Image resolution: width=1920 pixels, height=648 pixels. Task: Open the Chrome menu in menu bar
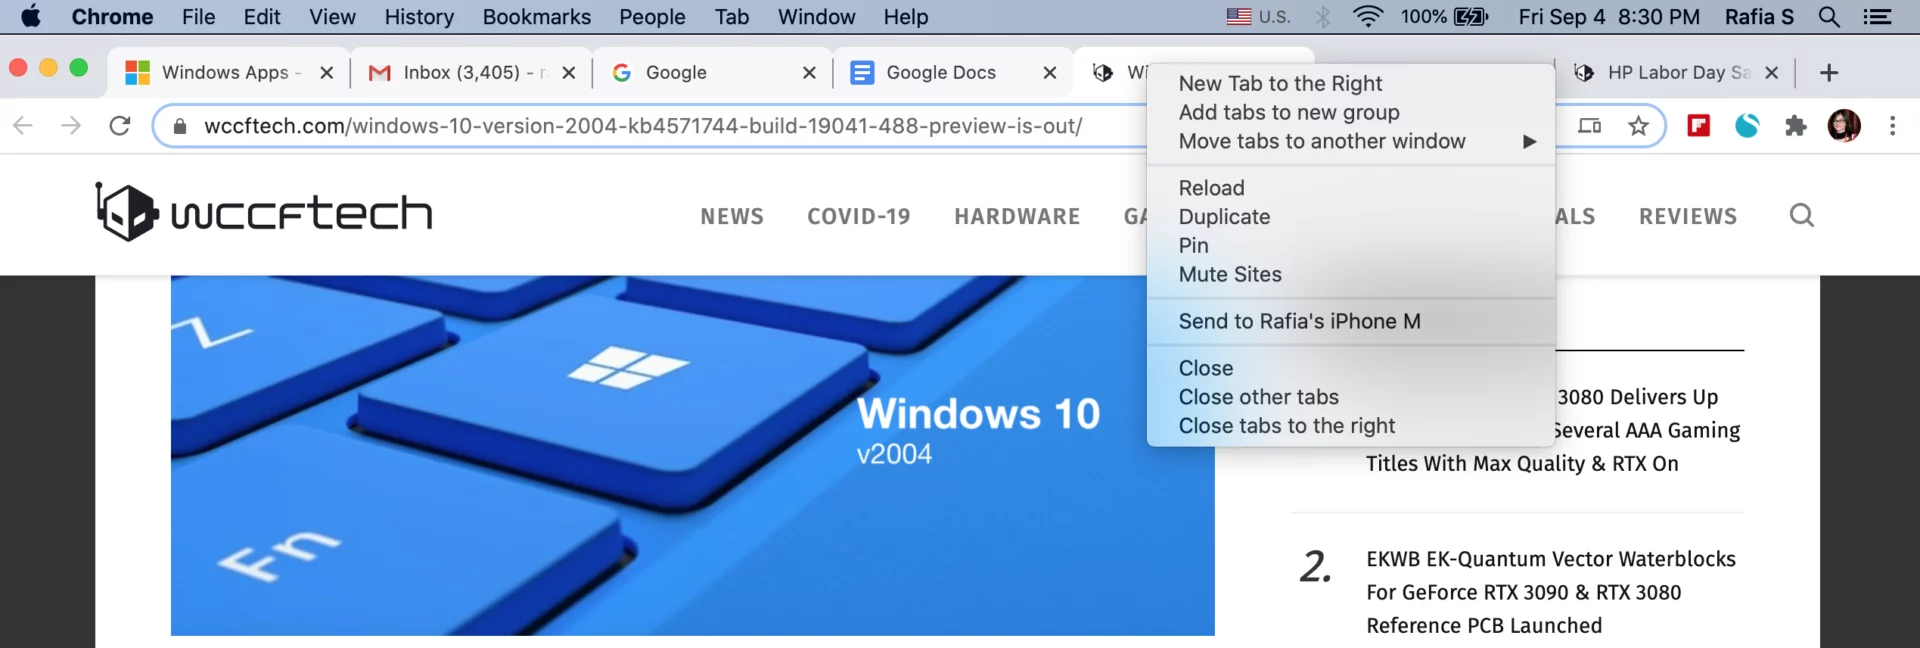pos(112,17)
